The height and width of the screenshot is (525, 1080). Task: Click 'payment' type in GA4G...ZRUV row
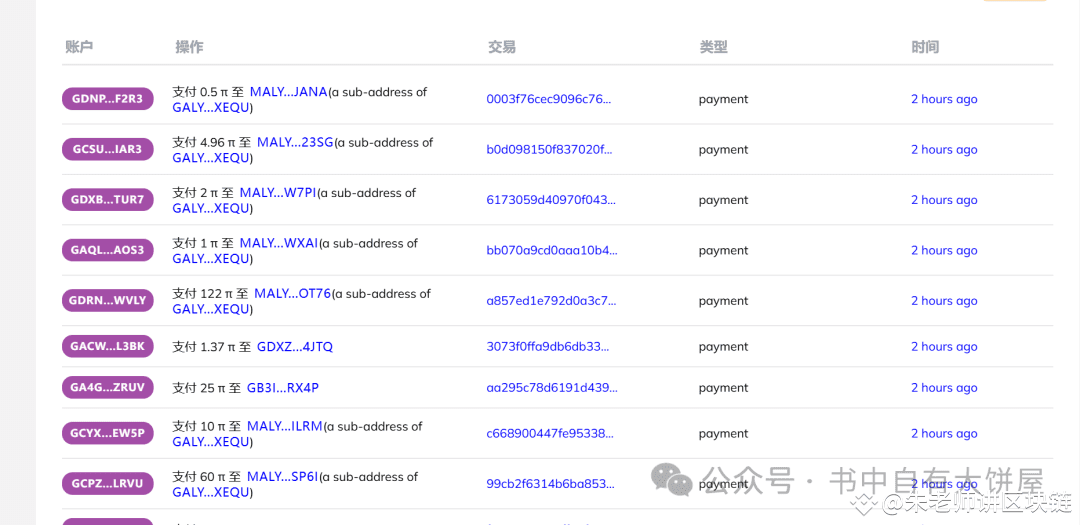point(723,389)
